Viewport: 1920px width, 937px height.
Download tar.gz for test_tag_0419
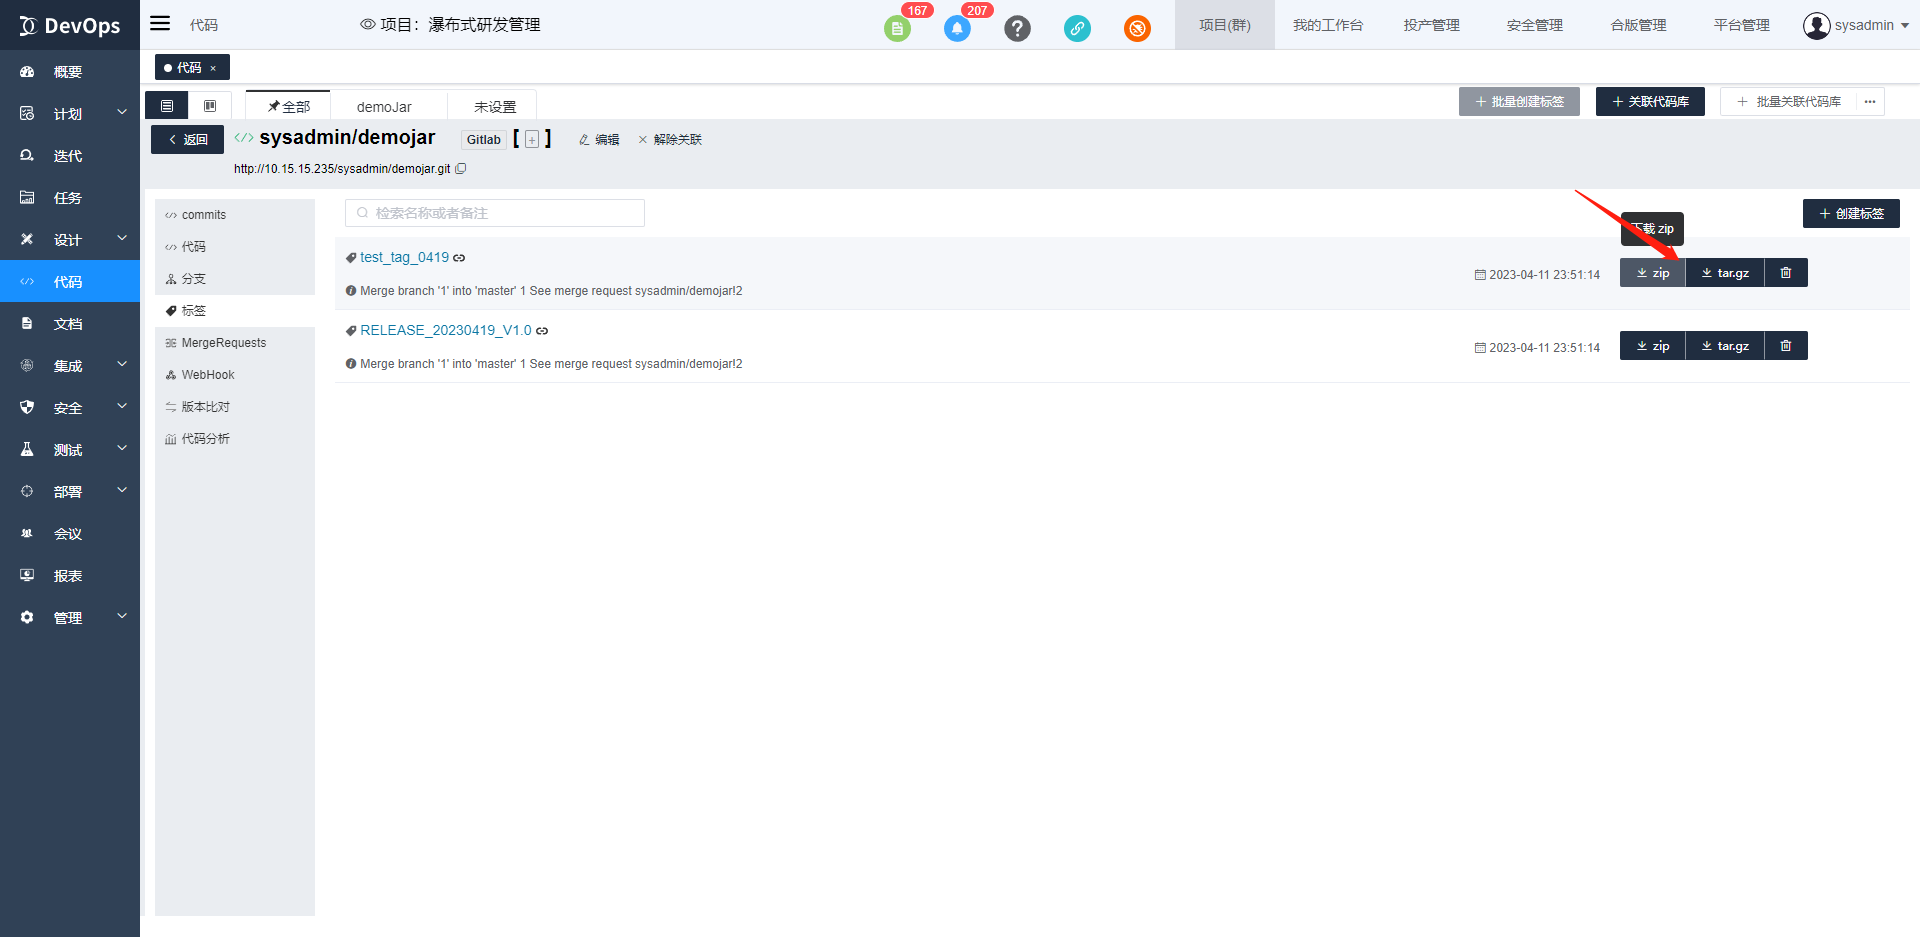click(x=1725, y=273)
